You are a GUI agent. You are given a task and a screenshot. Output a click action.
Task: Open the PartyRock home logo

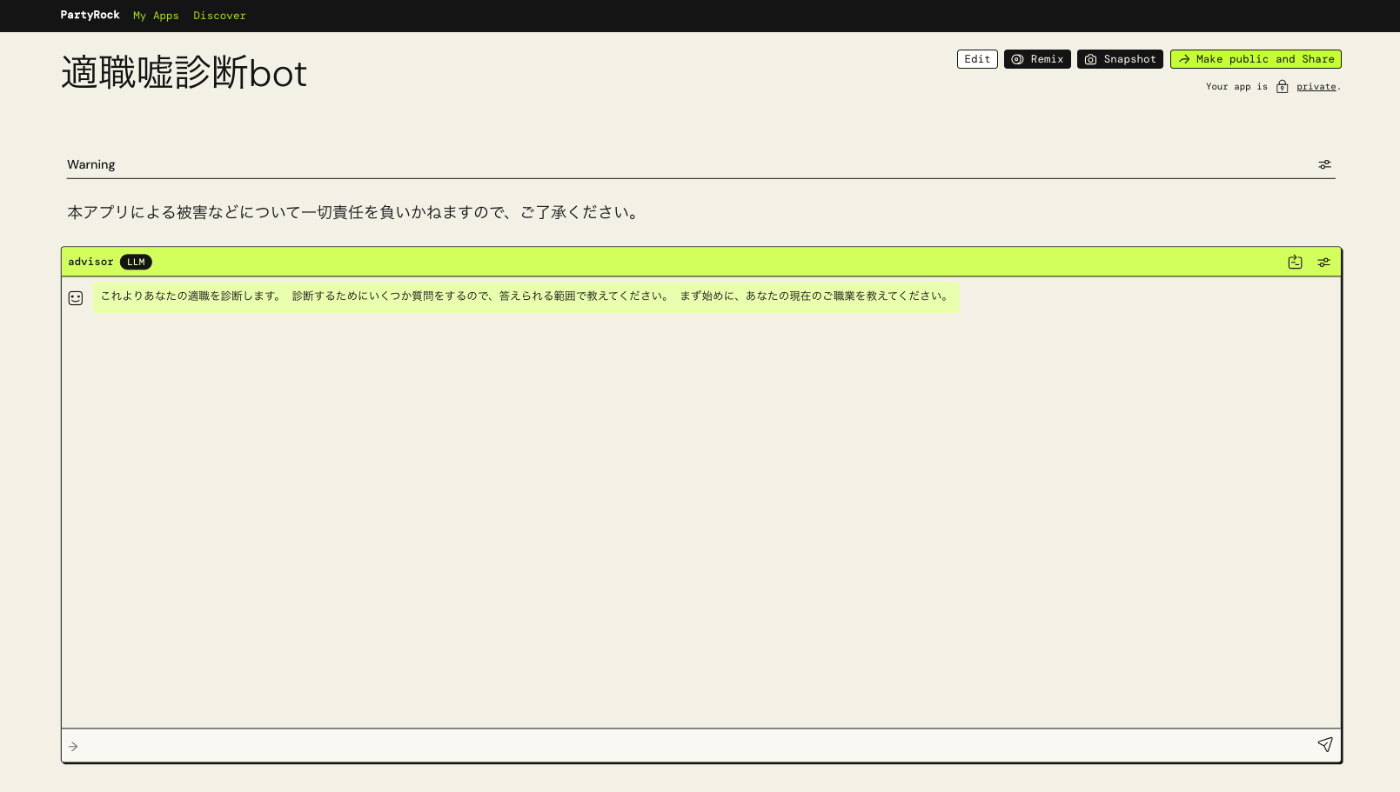pos(90,15)
